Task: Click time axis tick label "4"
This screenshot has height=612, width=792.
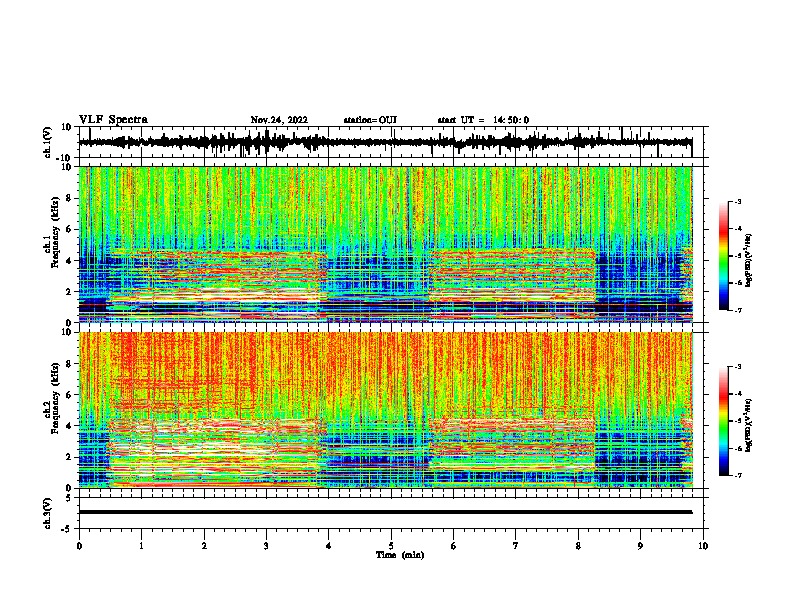Action: (x=329, y=546)
